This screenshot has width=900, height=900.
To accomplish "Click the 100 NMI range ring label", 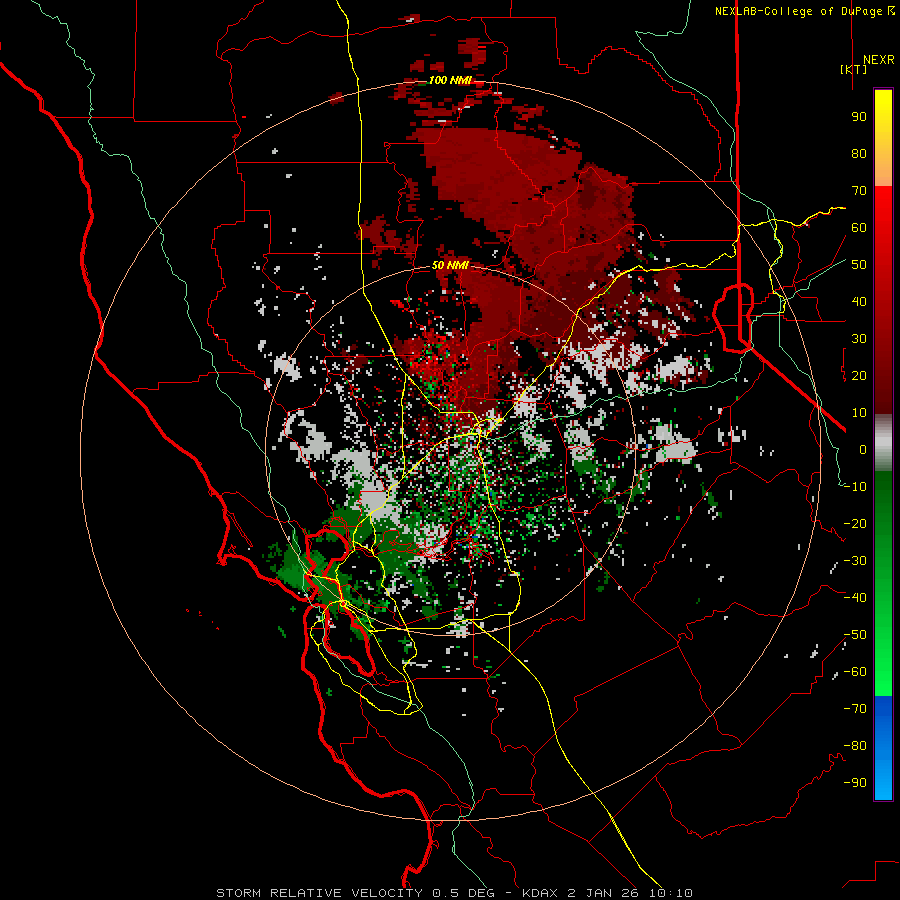I will [x=449, y=80].
